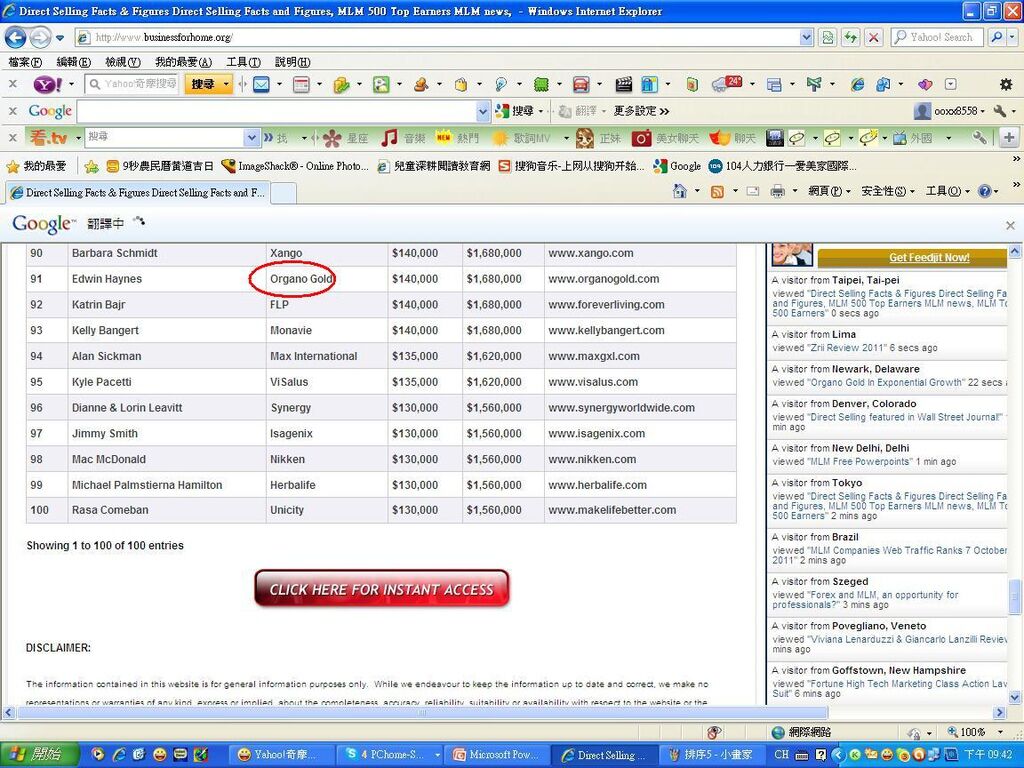
Task: Open the 檔案(F) menu
Action: coord(25,62)
